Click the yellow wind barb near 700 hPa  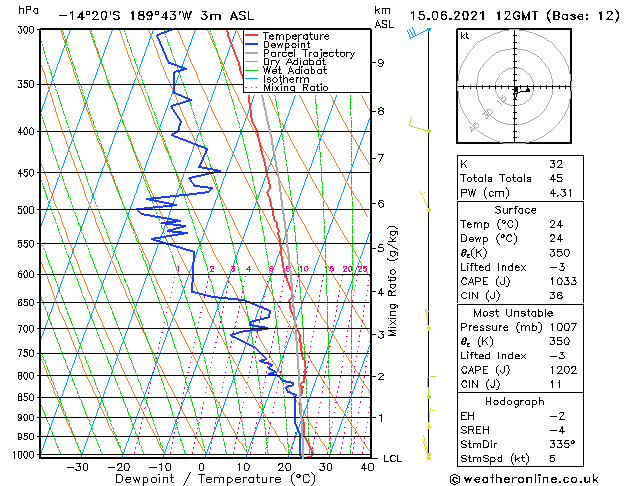pyautogui.click(x=428, y=319)
